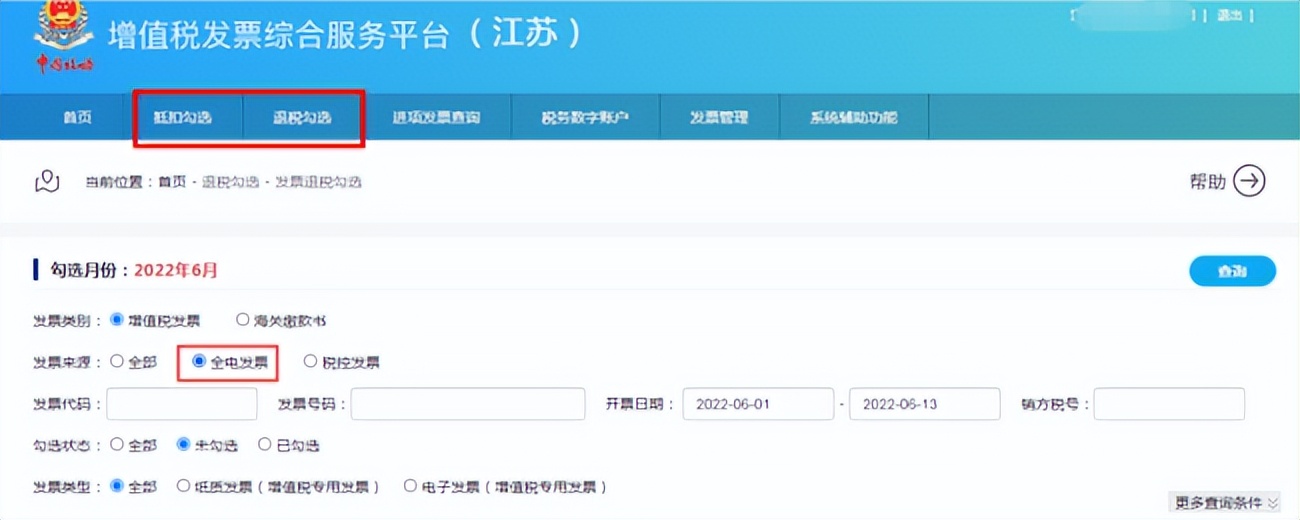The height and width of the screenshot is (520, 1300).
Task: Click the 退出 link at top right
Action: (1229, 15)
